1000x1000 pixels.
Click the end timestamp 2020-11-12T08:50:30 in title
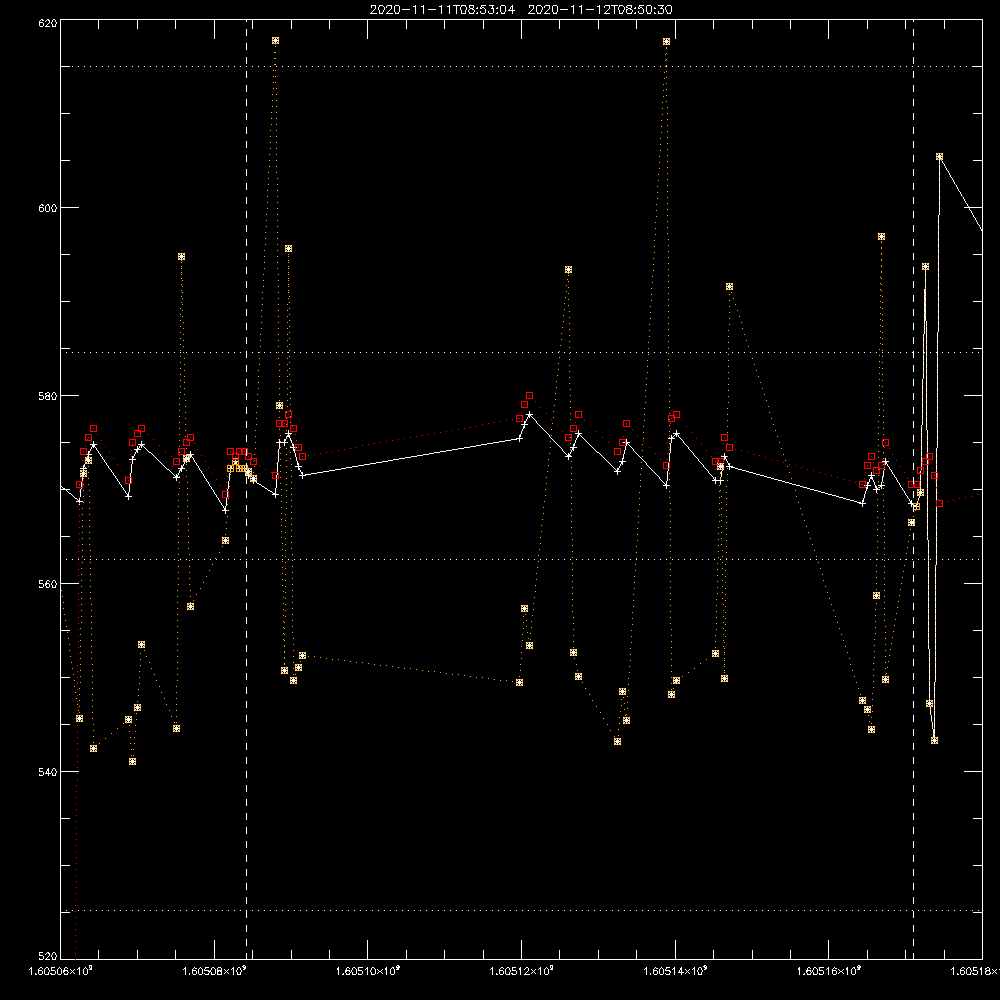(x=600, y=10)
